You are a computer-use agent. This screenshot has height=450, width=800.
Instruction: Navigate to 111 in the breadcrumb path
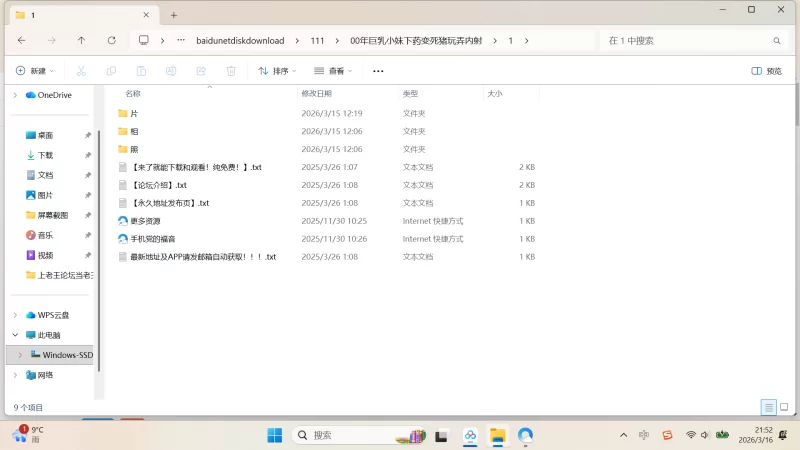pos(317,41)
